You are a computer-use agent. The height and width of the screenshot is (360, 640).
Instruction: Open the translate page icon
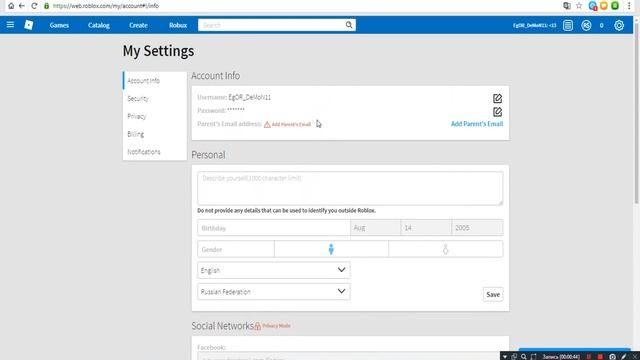tap(567, 6)
